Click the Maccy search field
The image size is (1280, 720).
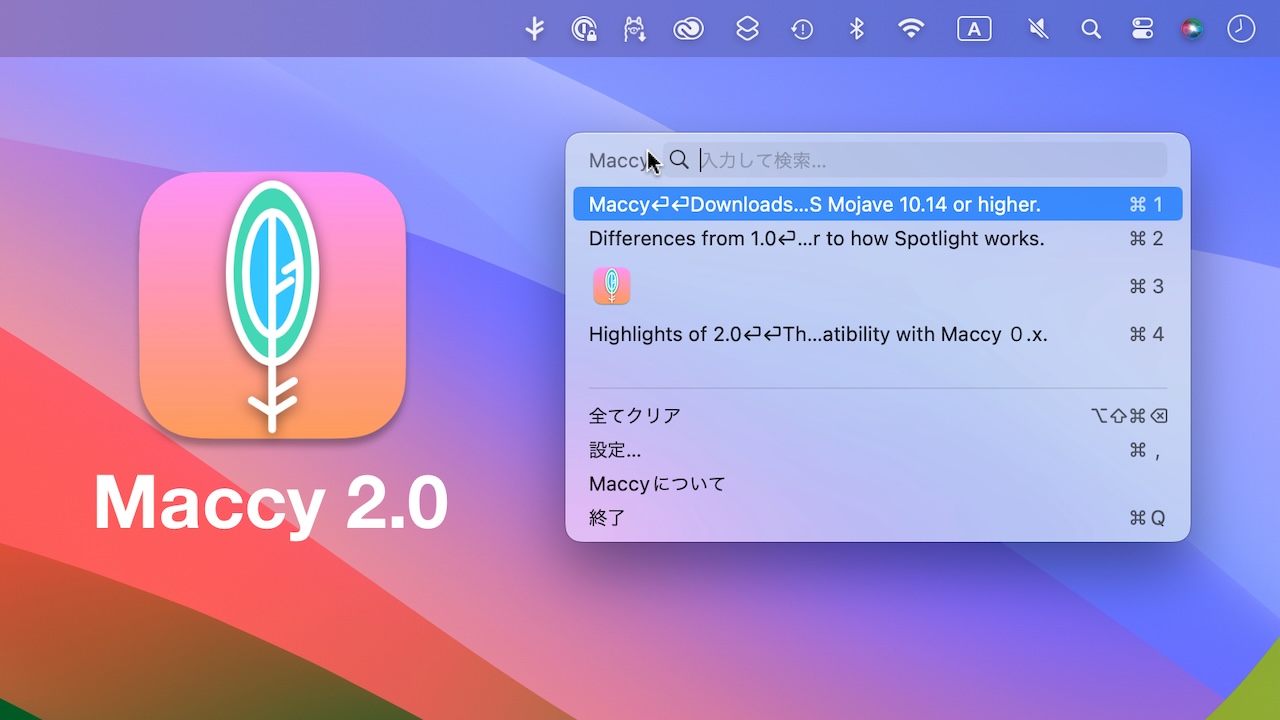[914, 160]
